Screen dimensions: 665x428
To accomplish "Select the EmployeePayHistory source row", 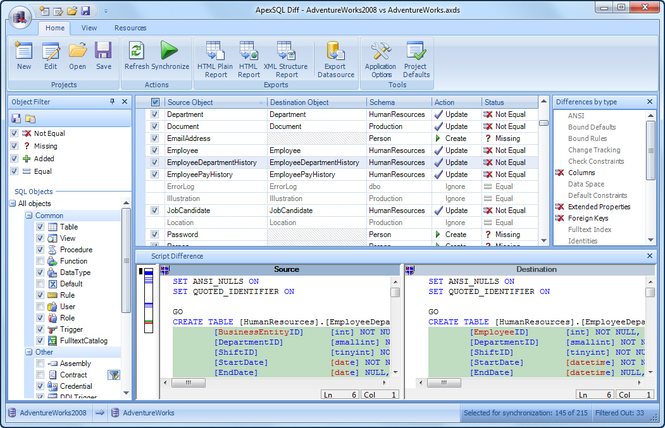I will (x=200, y=174).
